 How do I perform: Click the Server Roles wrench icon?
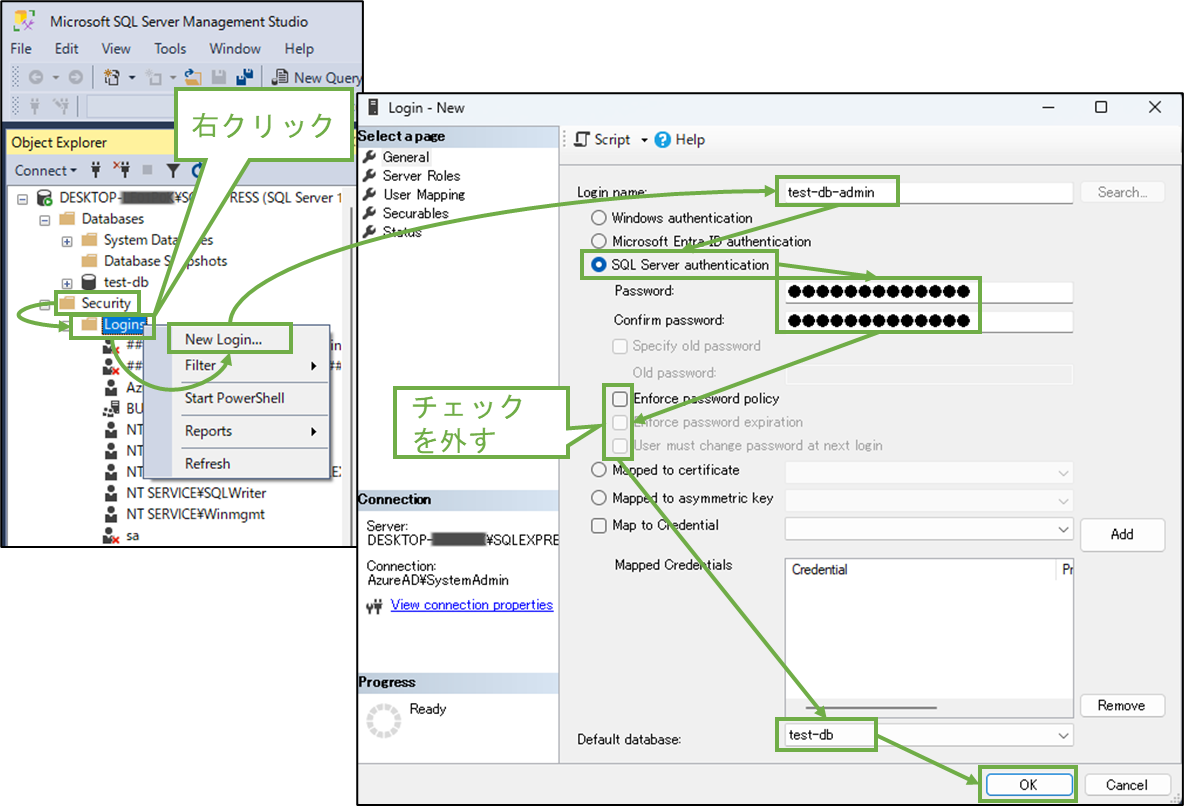click(x=369, y=175)
